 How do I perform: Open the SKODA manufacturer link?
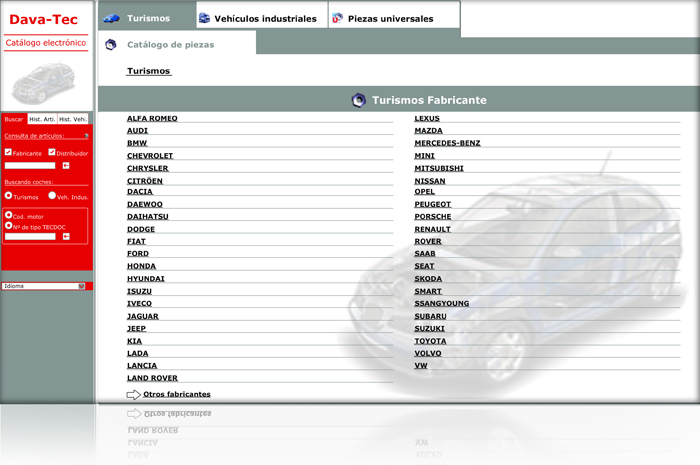(x=428, y=278)
